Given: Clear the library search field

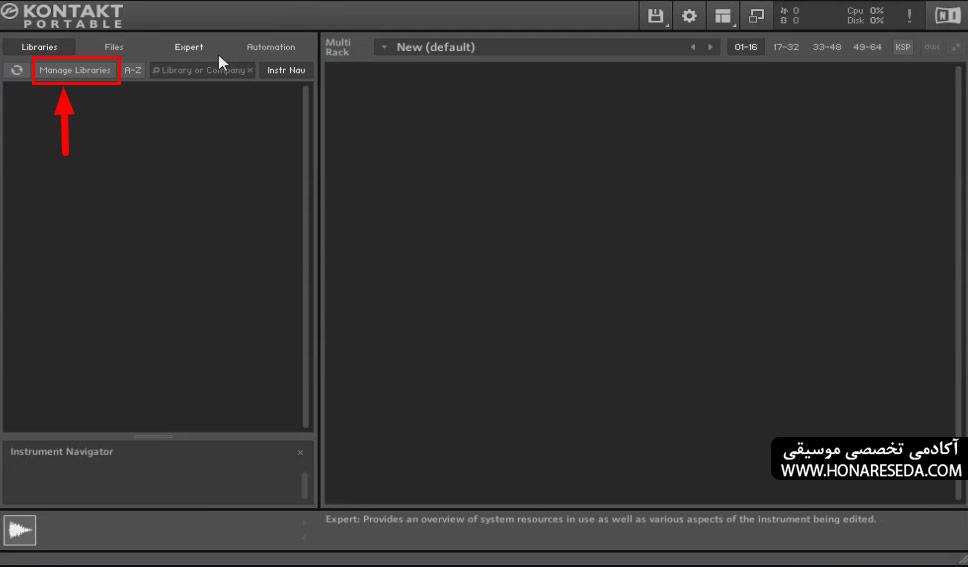Looking at the screenshot, I should click(249, 70).
